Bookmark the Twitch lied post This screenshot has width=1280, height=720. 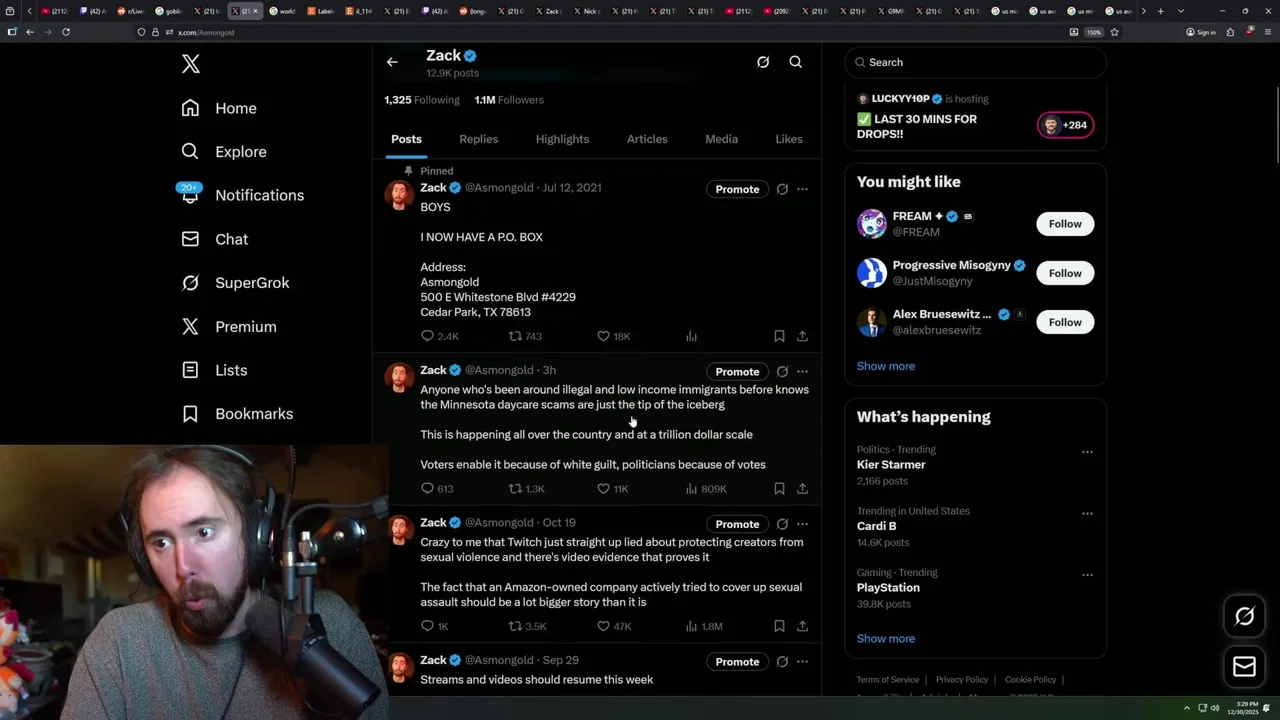[779, 626]
